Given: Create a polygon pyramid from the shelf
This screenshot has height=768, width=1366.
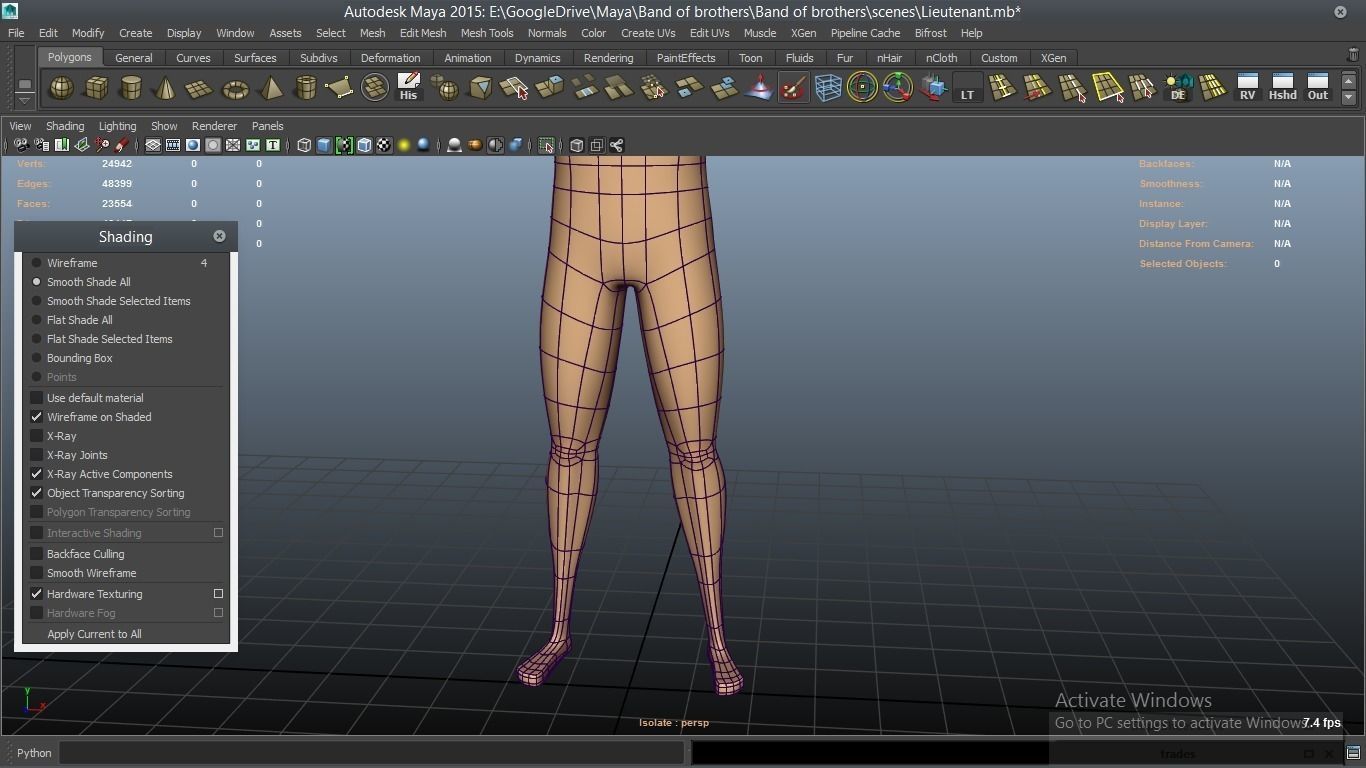Looking at the screenshot, I should click(x=270, y=88).
